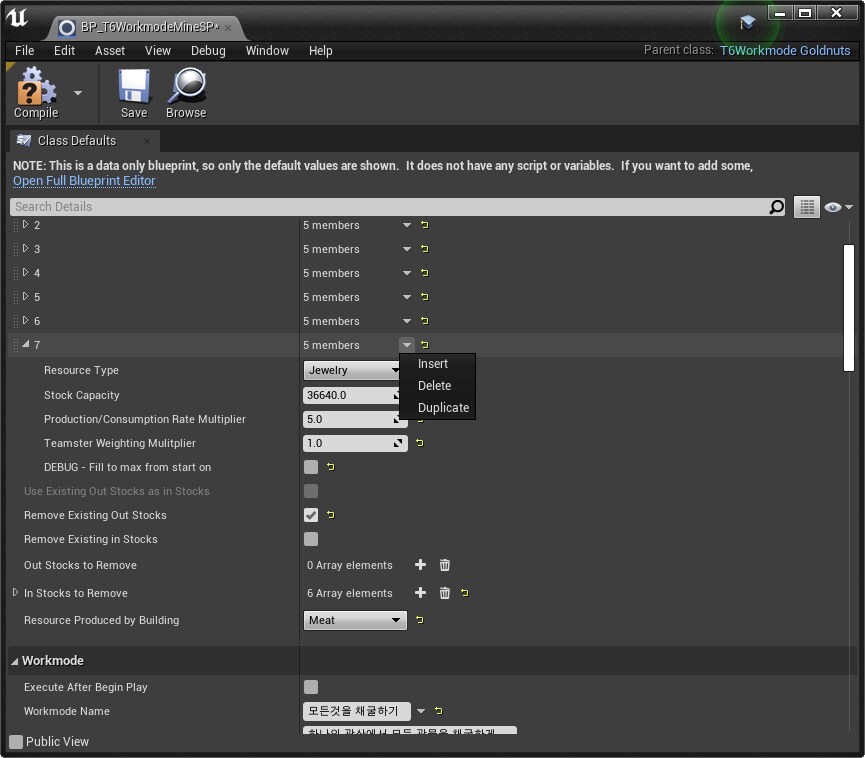Reset Remove Existing Out Stocks to default

coord(330,515)
